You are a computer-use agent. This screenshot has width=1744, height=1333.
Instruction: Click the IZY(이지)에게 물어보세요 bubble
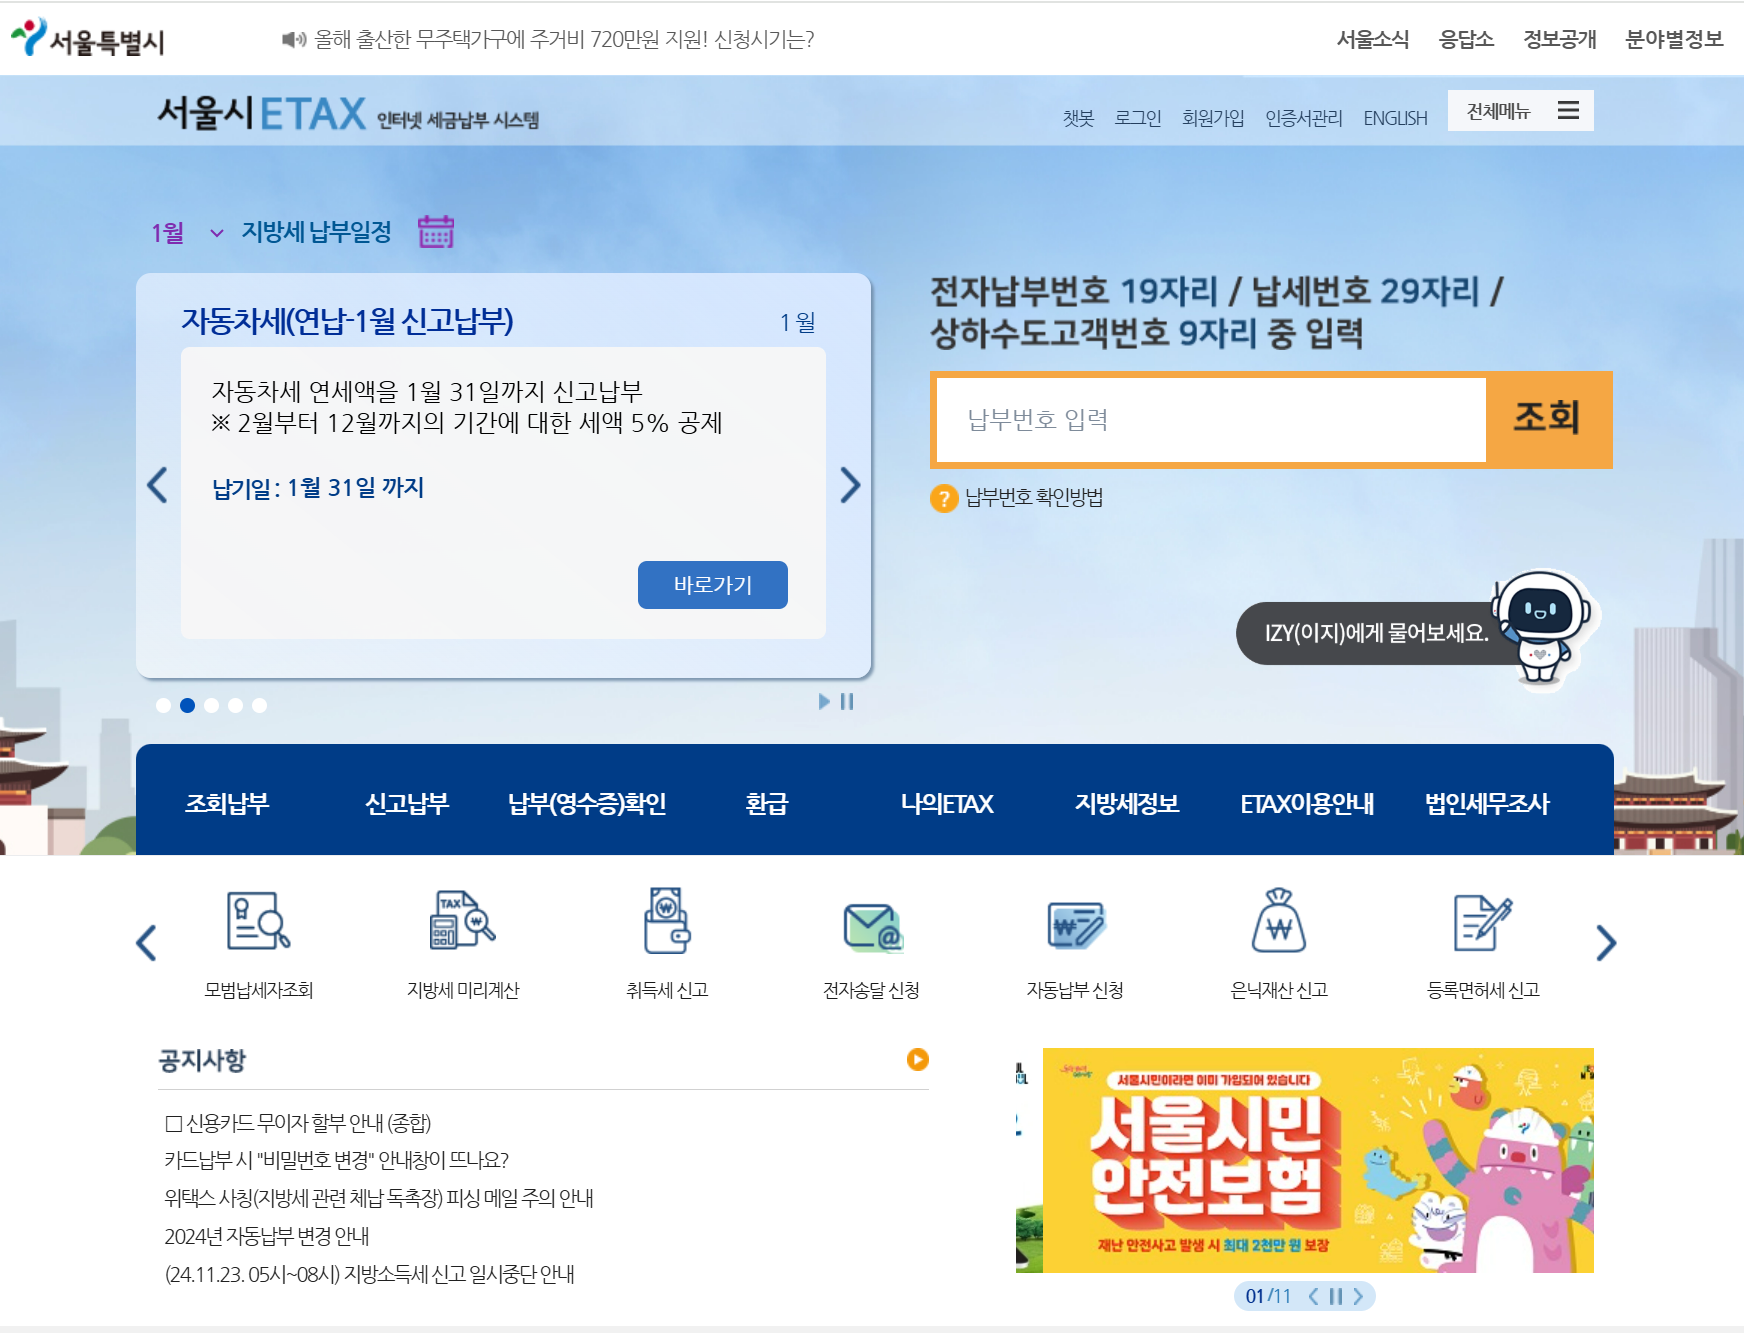tap(1376, 633)
